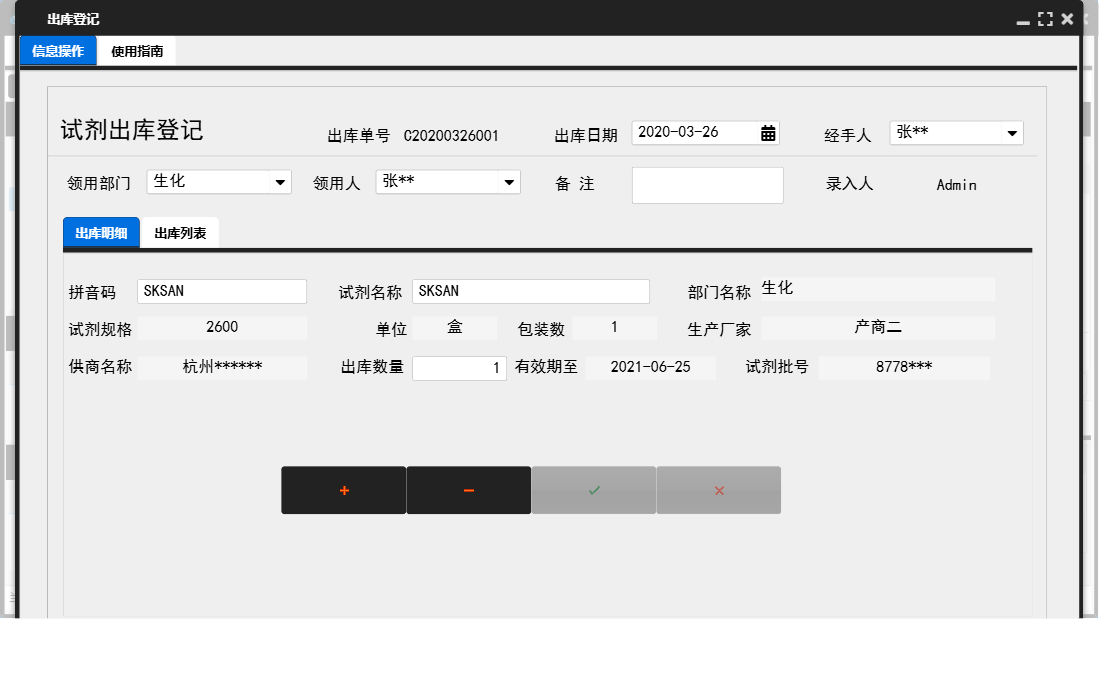
Task: Click the maximize icon in the 出库登记 title bar
Action: pos(1046,18)
